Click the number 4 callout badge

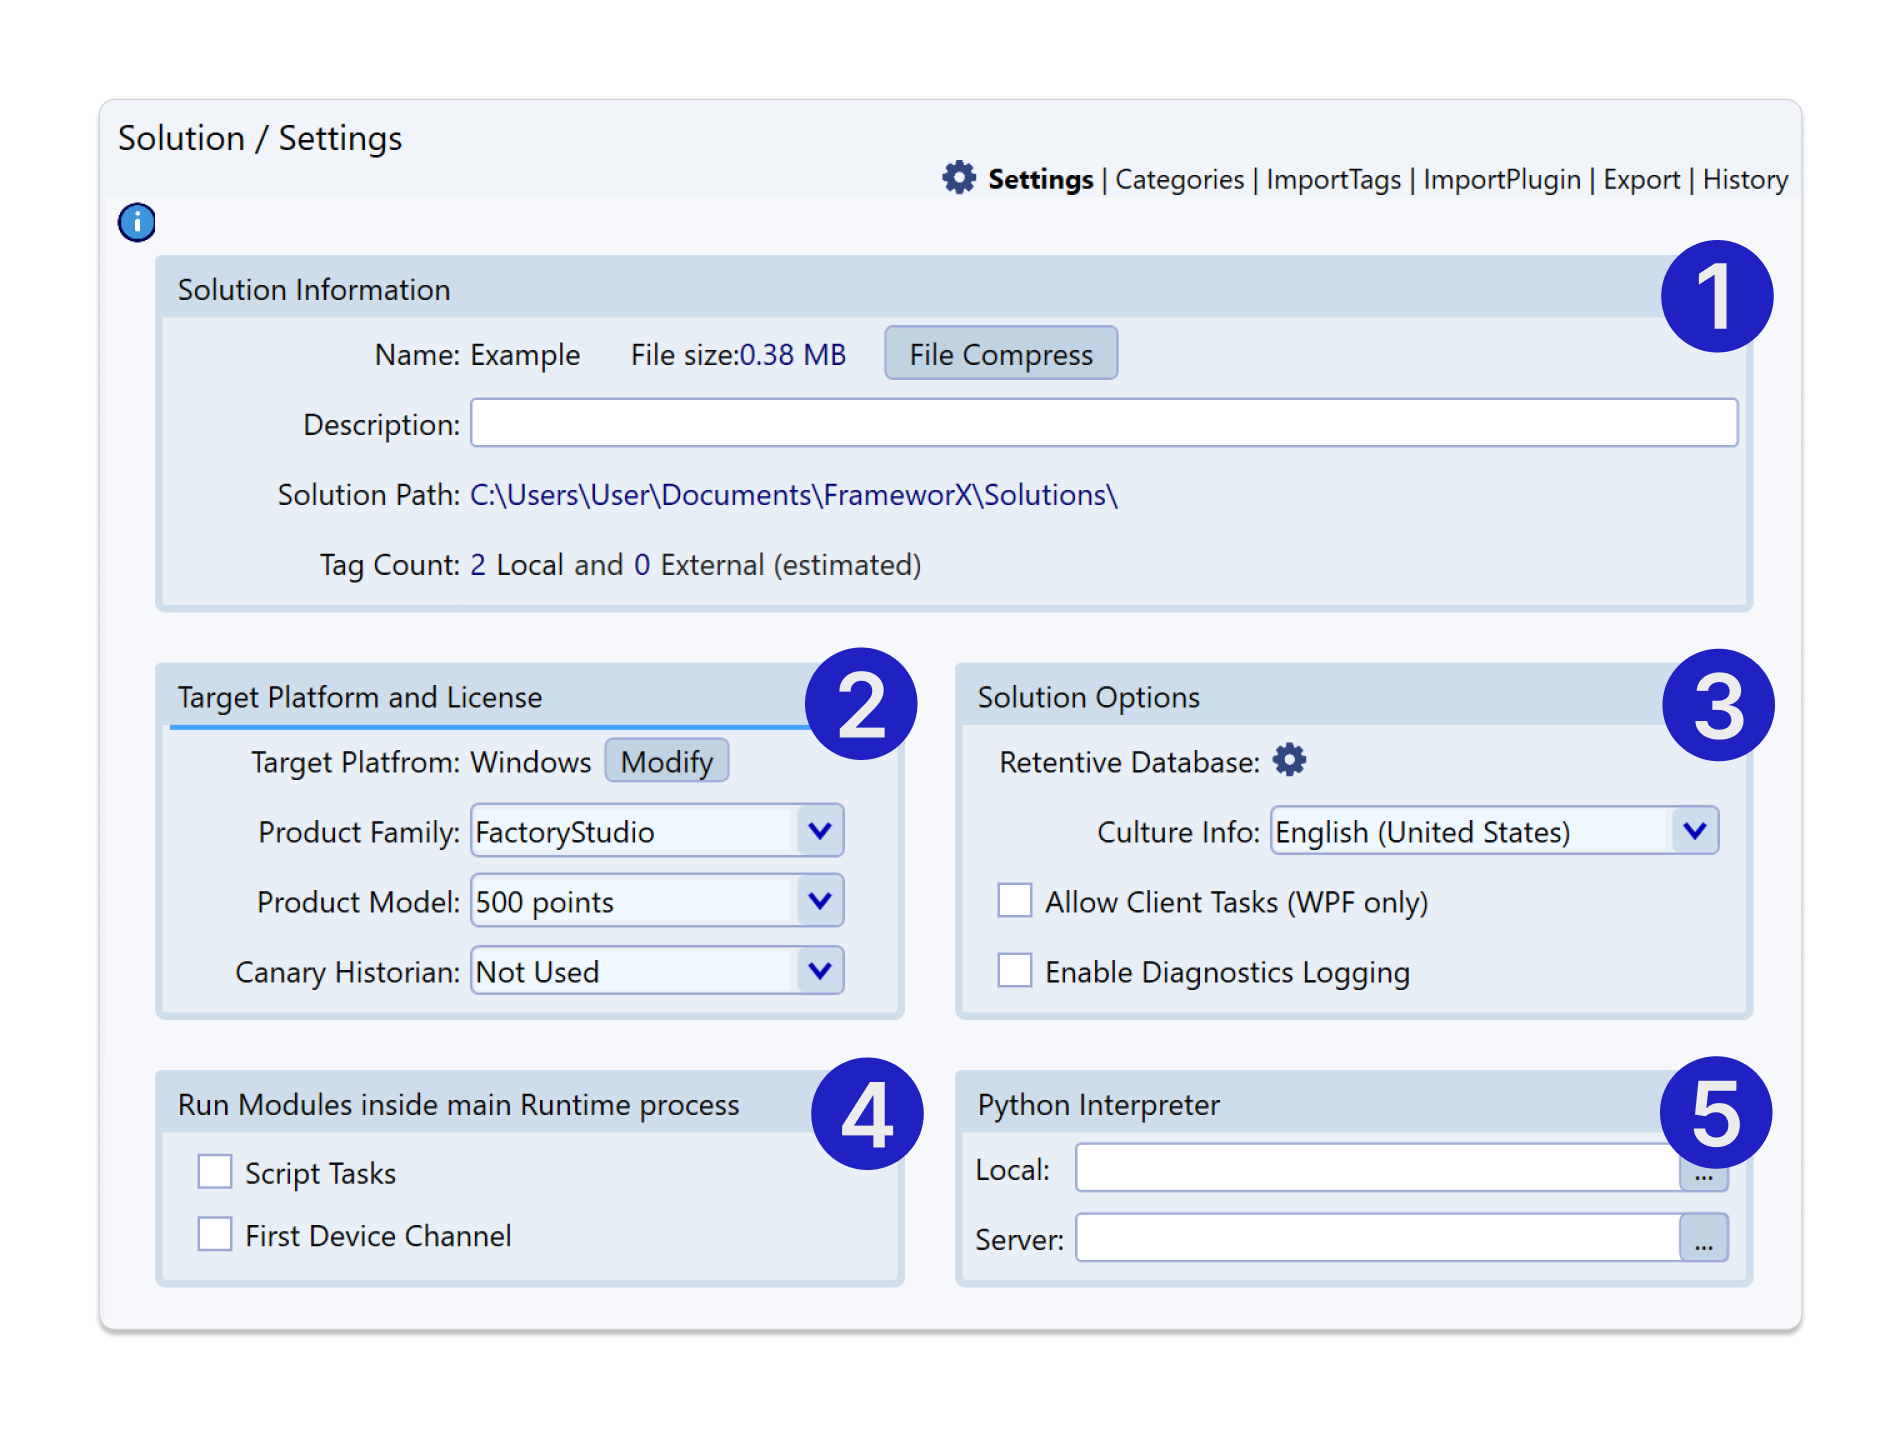866,1114
